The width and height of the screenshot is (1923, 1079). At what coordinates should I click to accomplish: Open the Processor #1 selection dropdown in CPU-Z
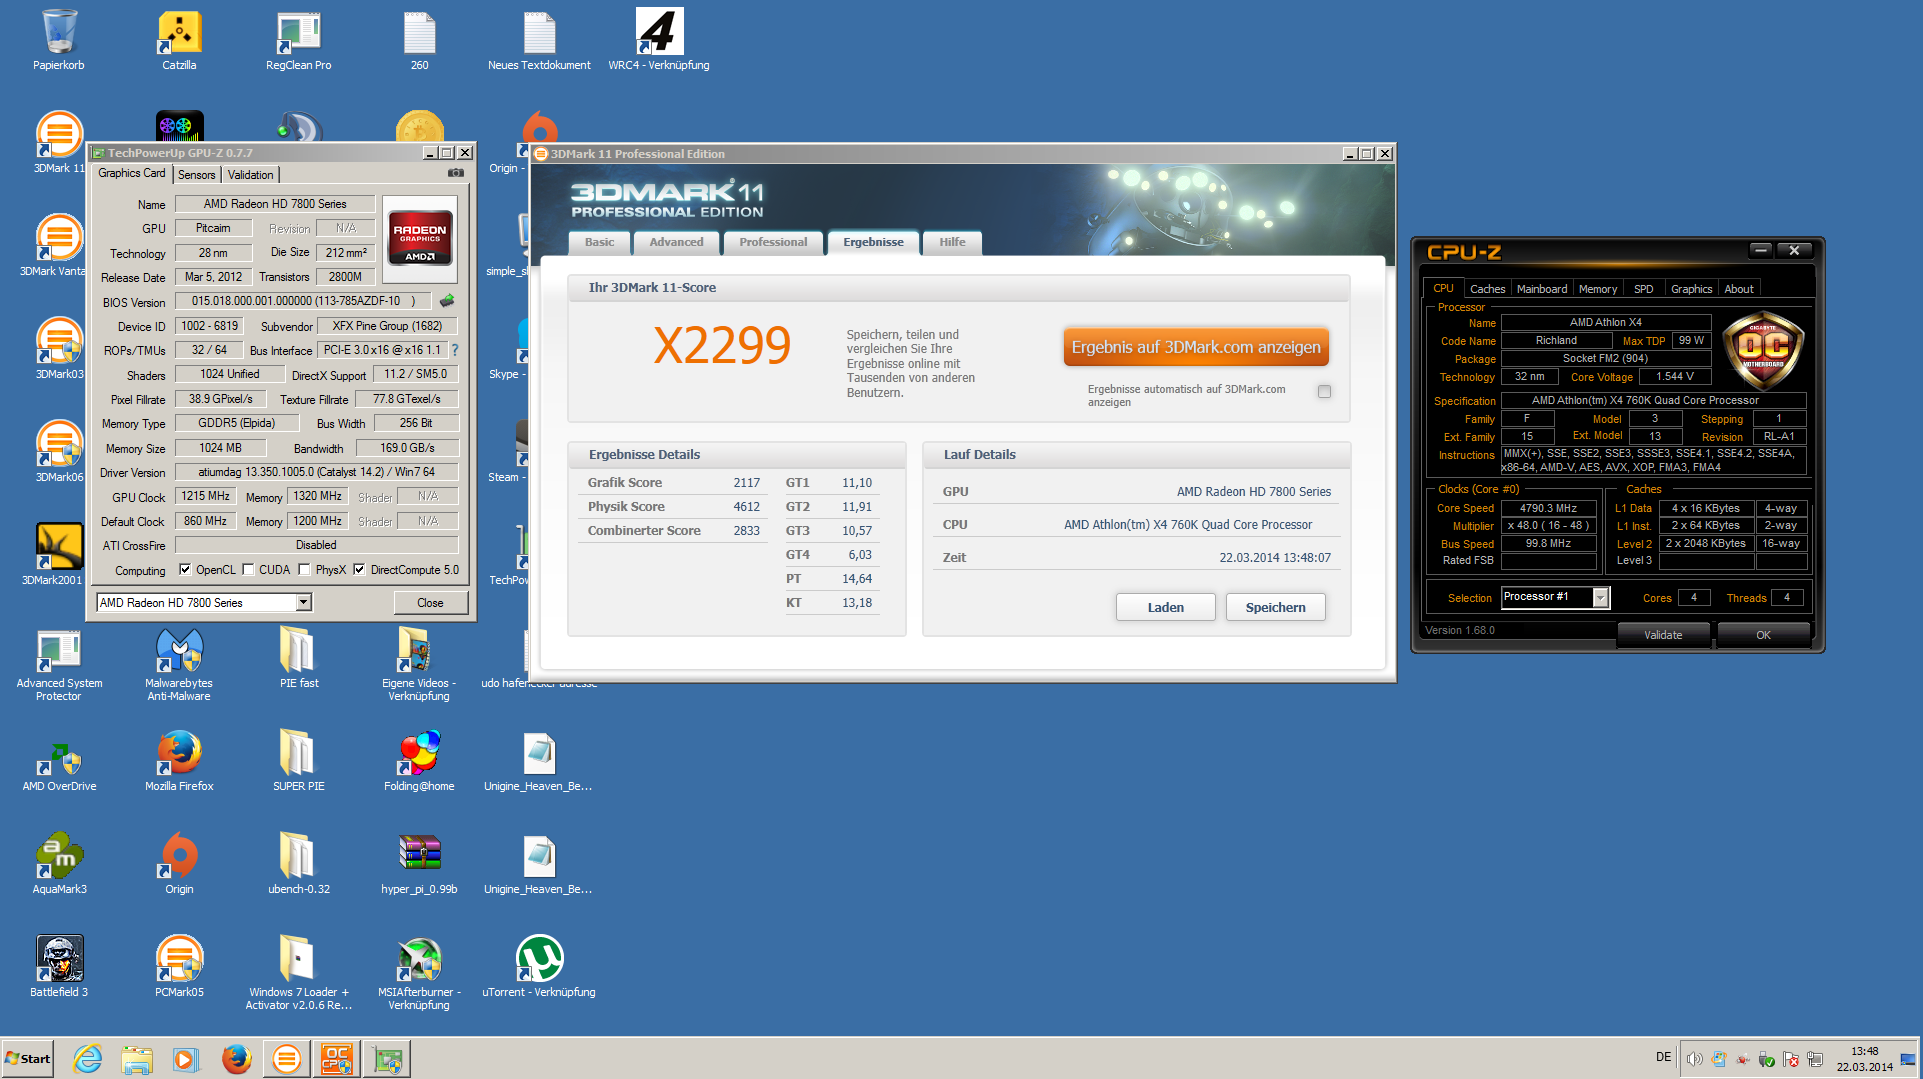tap(1600, 597)
